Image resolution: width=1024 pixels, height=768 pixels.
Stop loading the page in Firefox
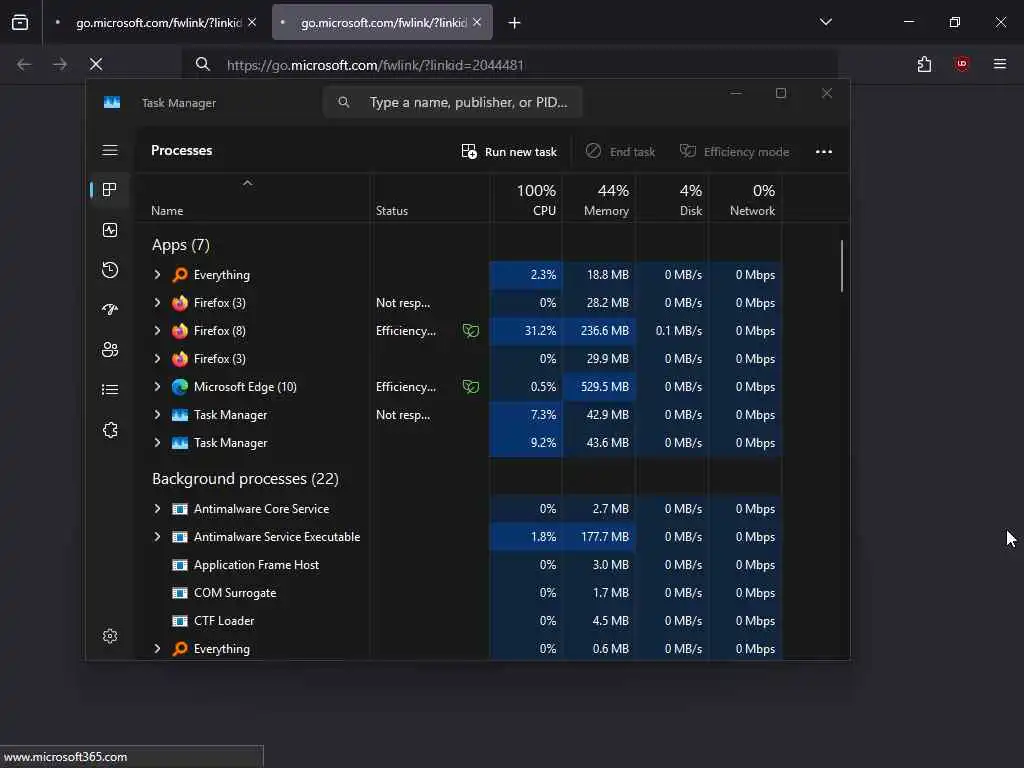[x=96, y=64]
